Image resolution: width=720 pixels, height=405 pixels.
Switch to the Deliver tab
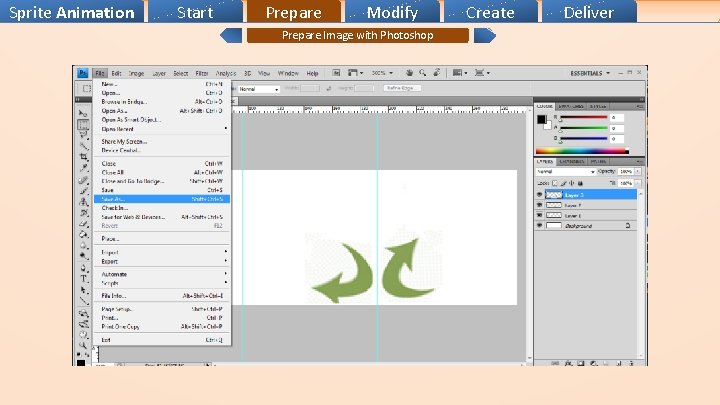pyautogui.click(x=588, y=12)
